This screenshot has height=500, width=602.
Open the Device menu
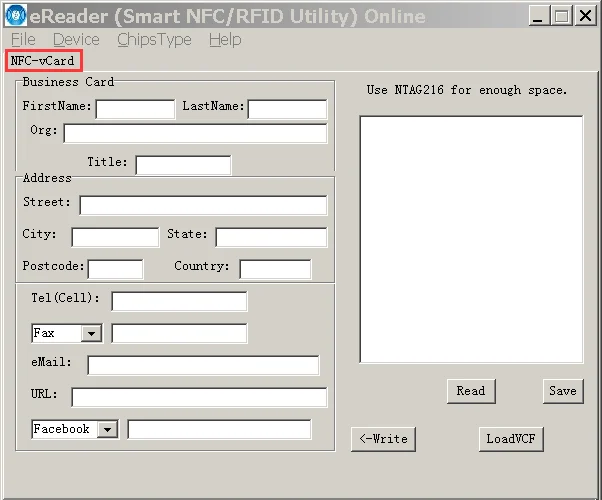[x=76, y=40]
